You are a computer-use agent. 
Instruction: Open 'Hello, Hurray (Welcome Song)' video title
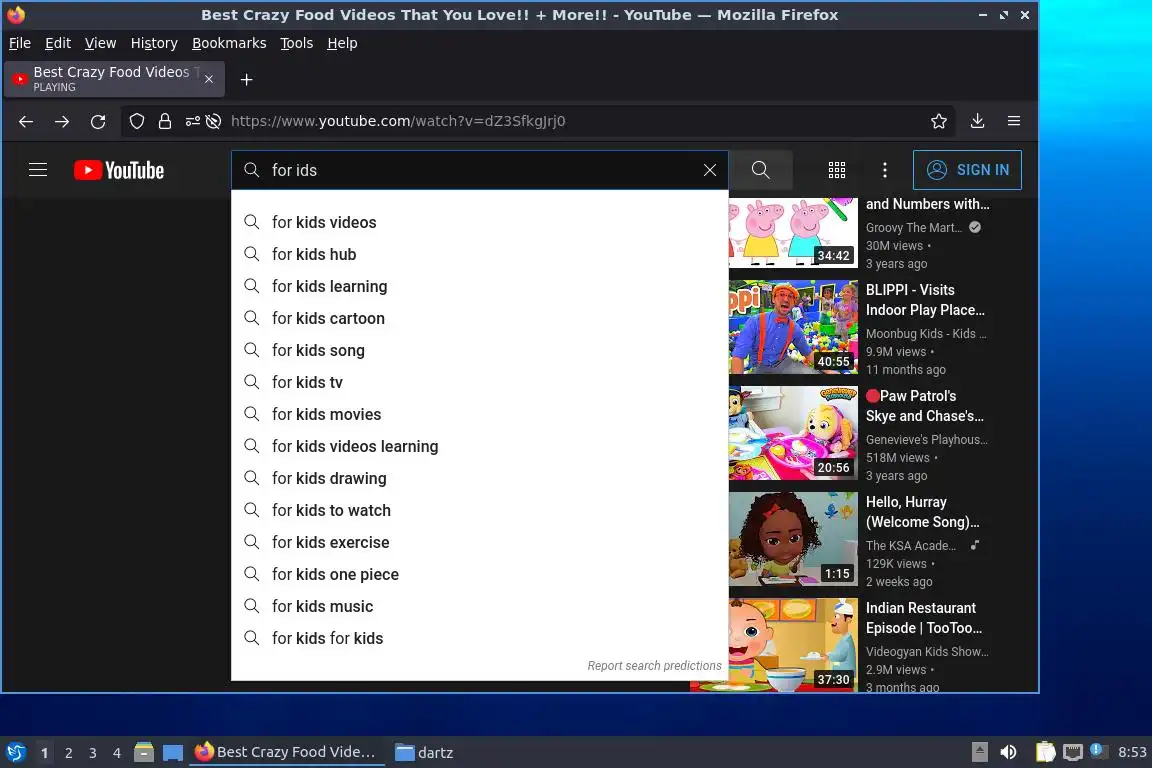pos(922,512)
